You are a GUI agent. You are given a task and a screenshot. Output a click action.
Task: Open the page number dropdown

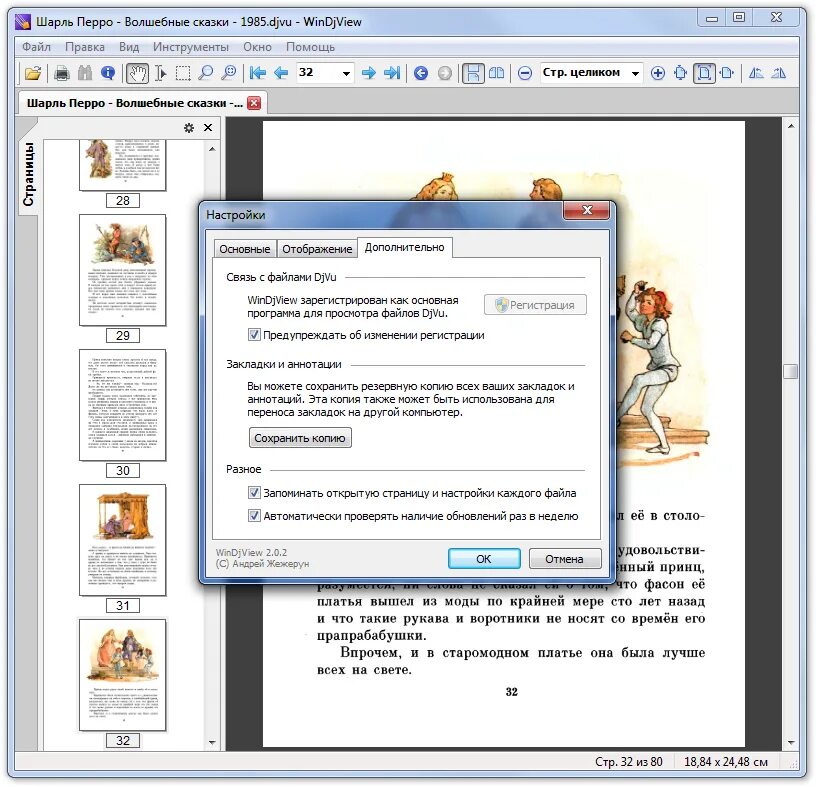346,73
